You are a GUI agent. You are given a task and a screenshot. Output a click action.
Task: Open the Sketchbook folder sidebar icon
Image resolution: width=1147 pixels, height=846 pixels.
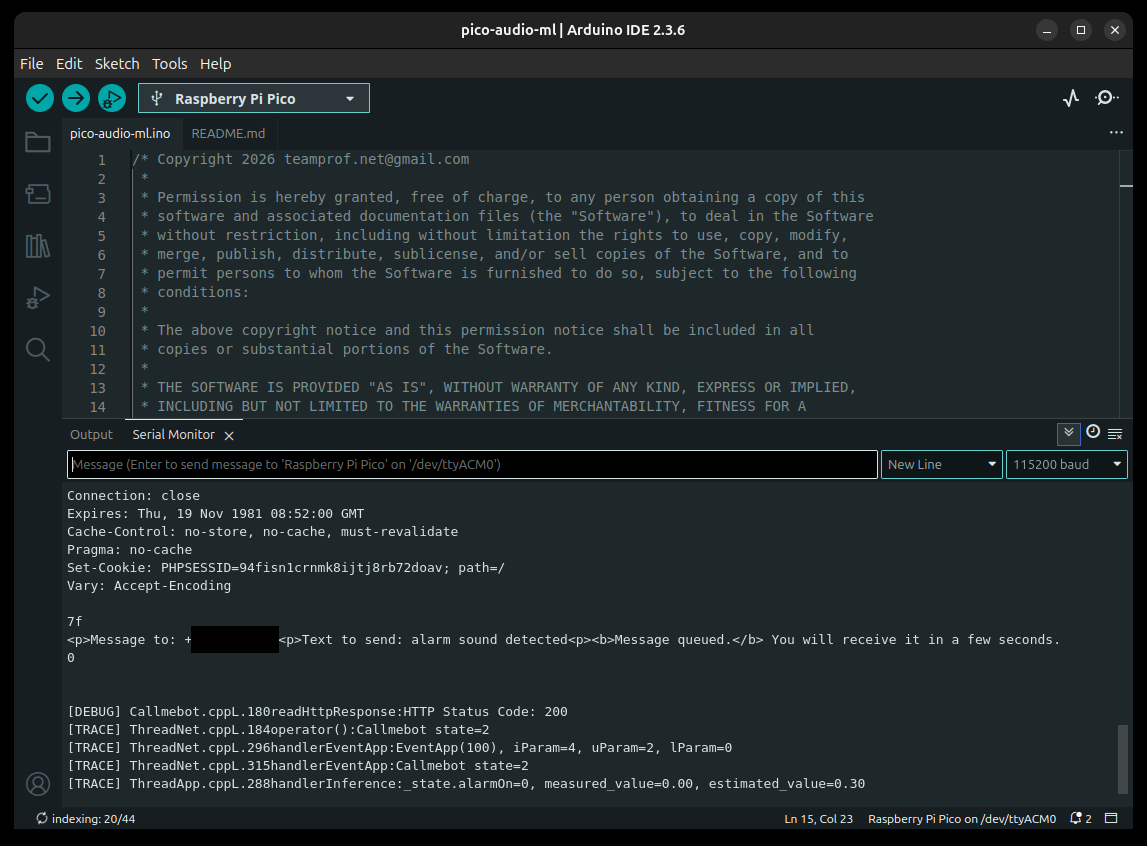(38, 142)
